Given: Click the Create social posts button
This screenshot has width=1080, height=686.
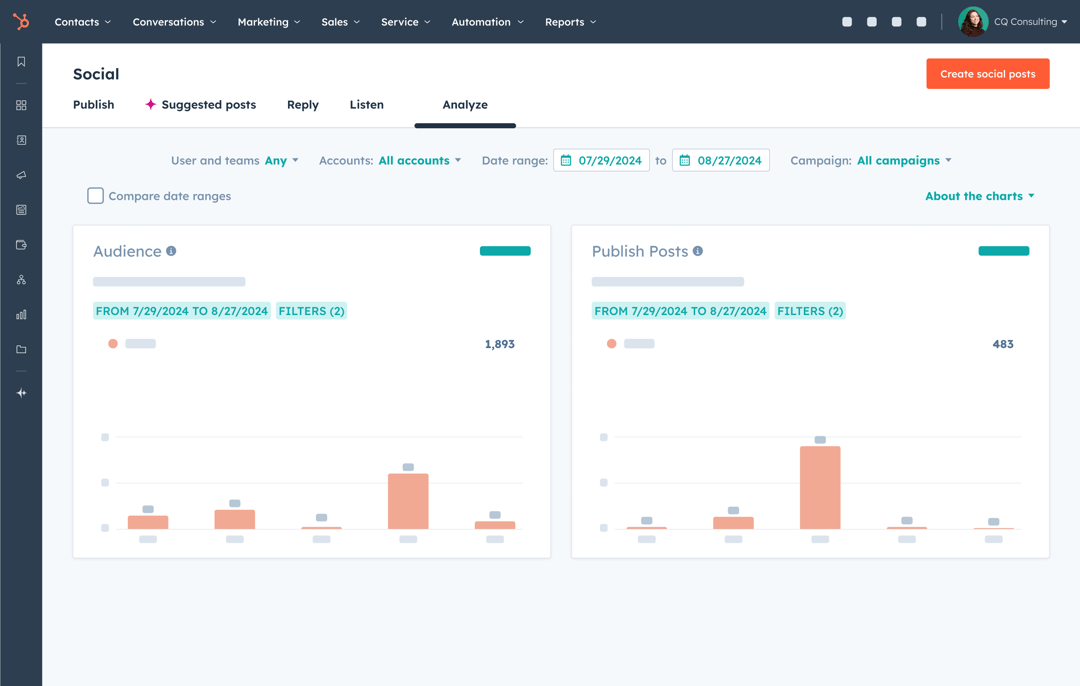Looking at the screenshot, I should tap(987, 74).
